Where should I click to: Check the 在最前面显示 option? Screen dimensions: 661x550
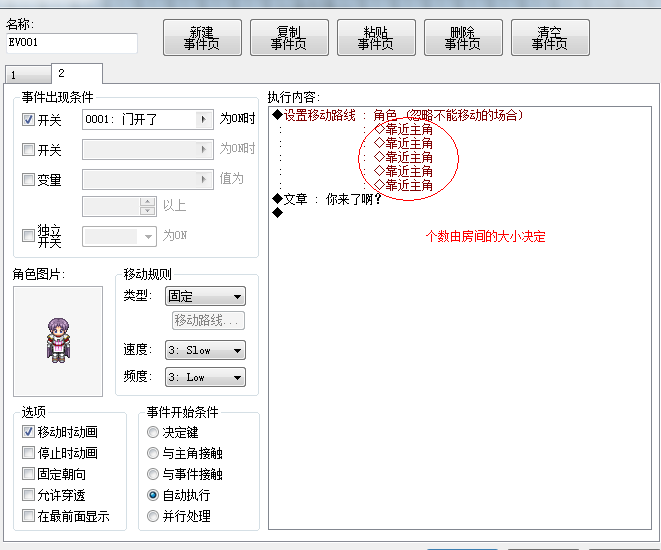28,515
